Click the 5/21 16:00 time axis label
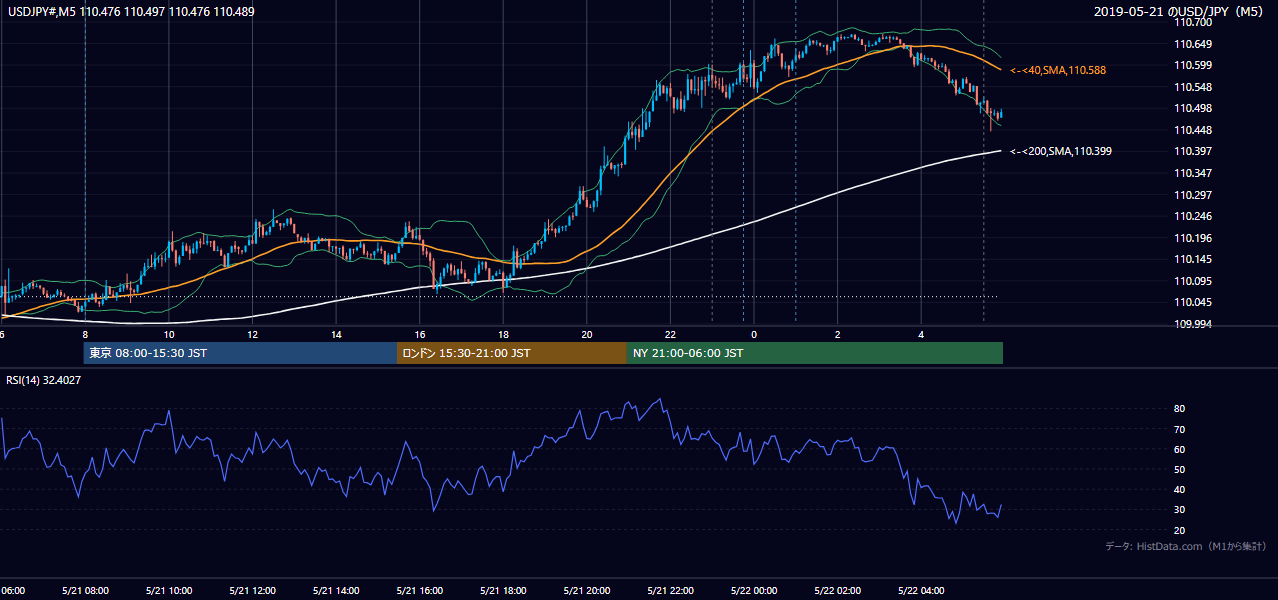Image resolution: width=1278 pixels, height=600 pixels. (420, 590)
